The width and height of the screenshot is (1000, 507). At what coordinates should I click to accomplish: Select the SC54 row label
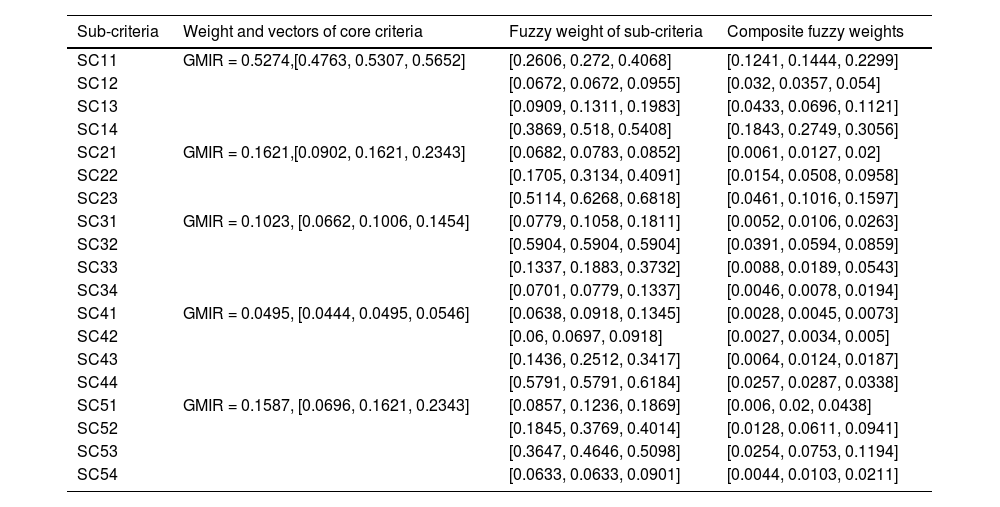(x=97, y=474)
